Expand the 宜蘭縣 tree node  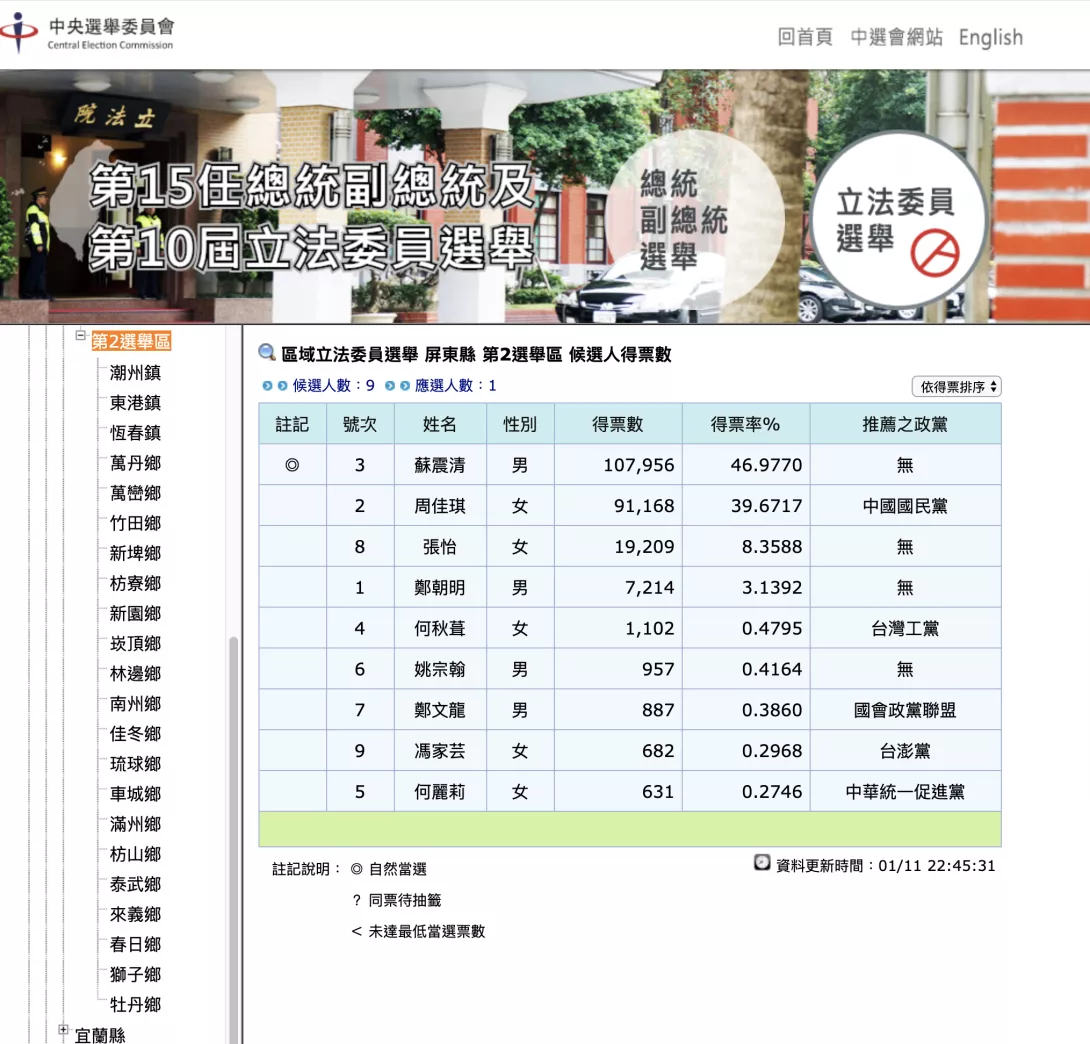click(63, 1030)
